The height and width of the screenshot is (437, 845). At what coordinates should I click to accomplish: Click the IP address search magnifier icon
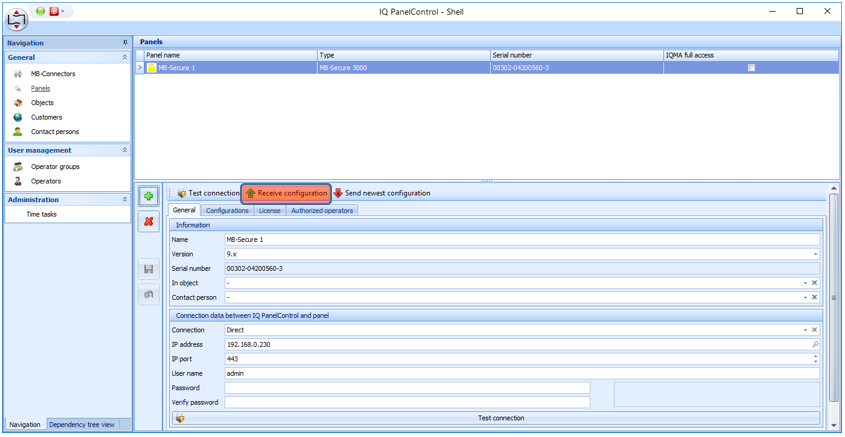[815, 344]
